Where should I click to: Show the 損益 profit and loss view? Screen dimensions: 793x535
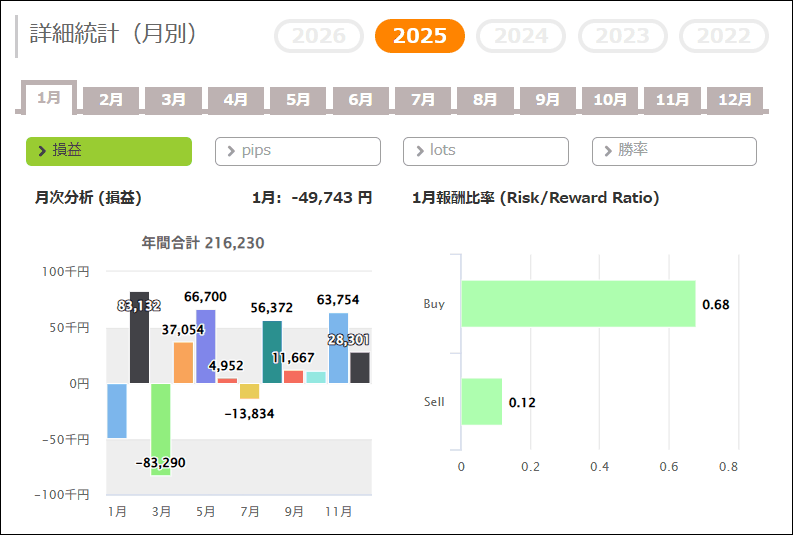click(x=108, y=151)
